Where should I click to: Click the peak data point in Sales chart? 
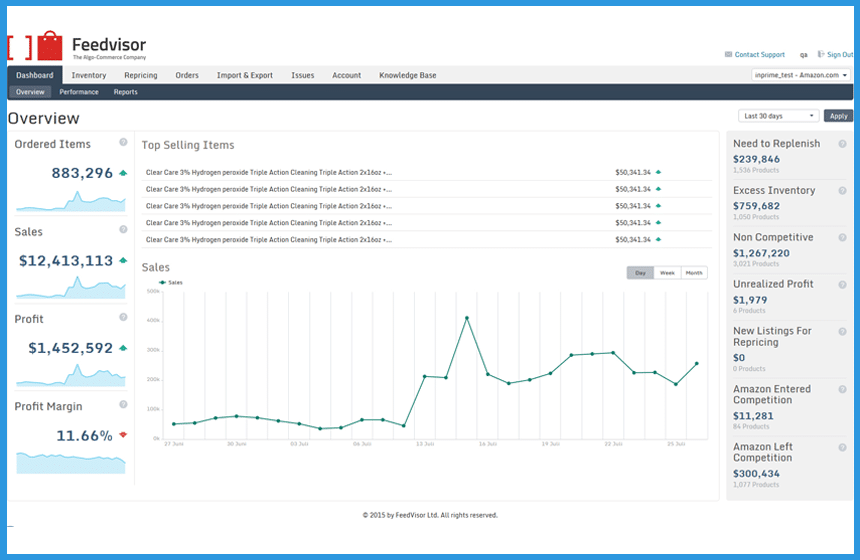pos(467,318)
